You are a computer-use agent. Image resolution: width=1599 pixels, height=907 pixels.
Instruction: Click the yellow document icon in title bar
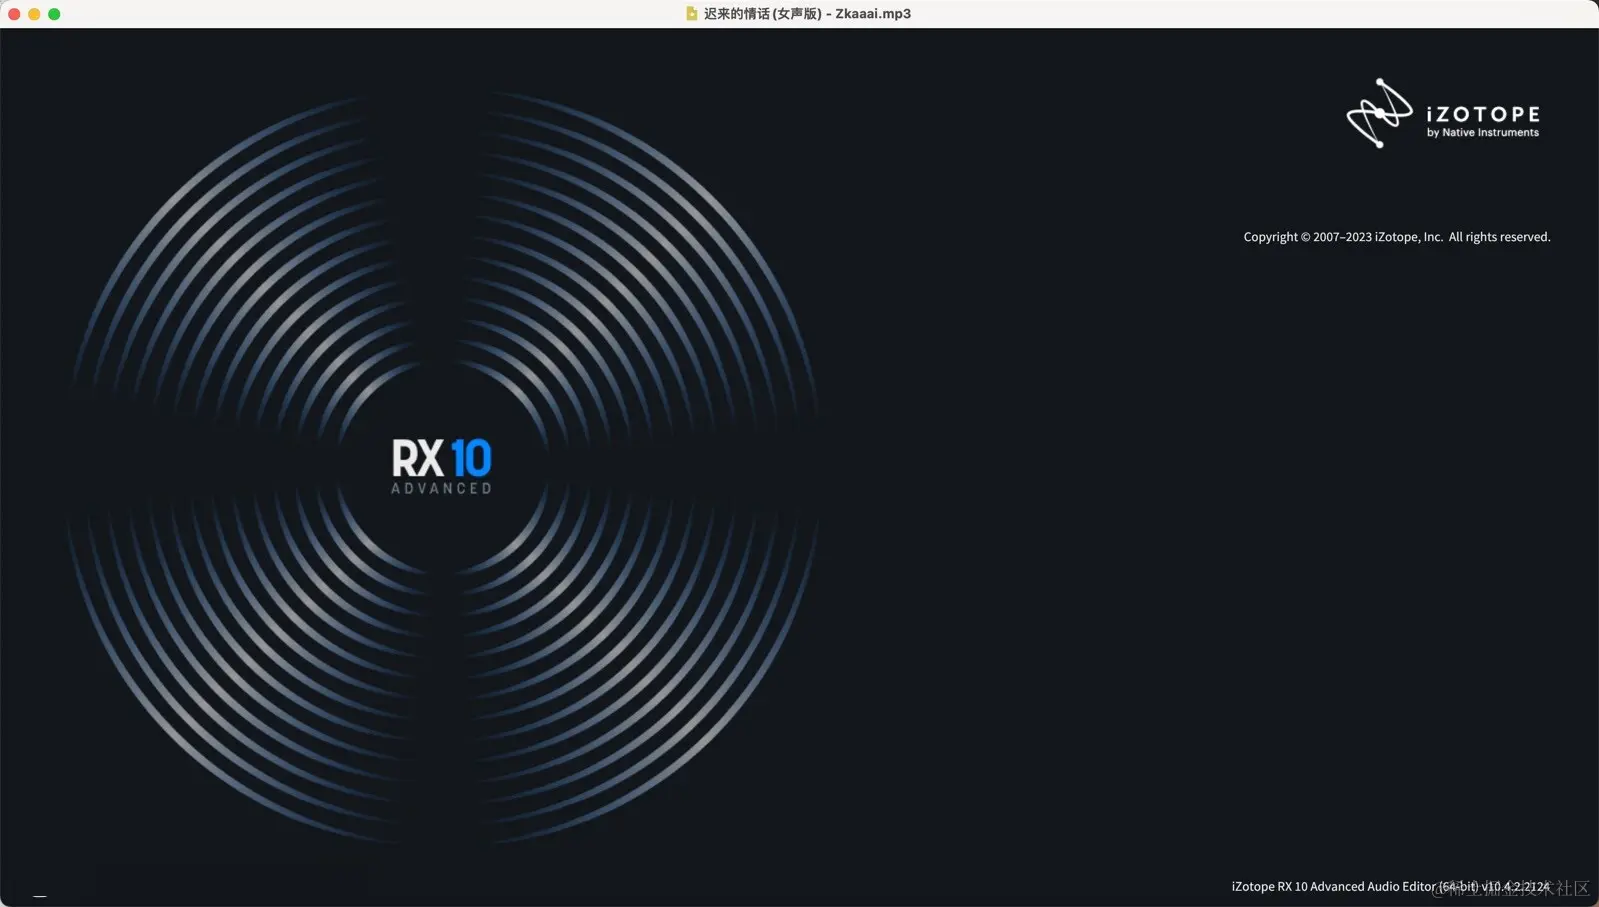691,14
